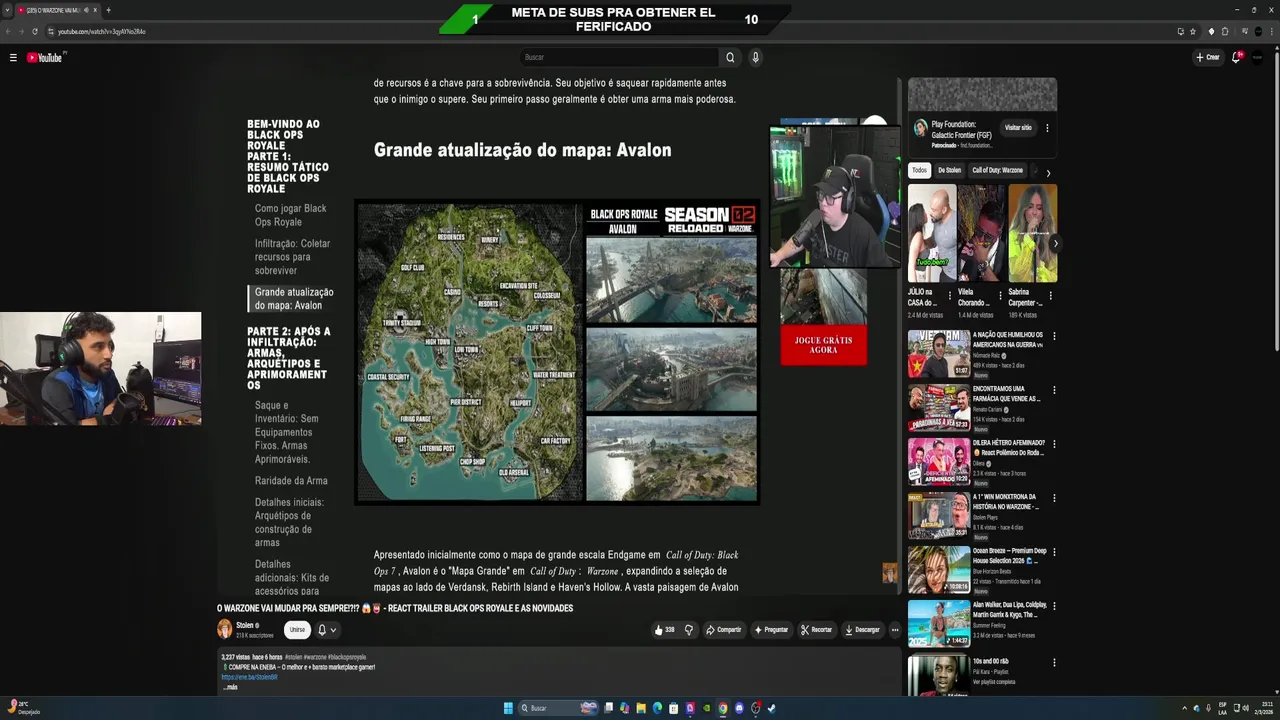Open the JÚLIO na CASA short thumbnail
1280x720 pixels.
[932, 233]
